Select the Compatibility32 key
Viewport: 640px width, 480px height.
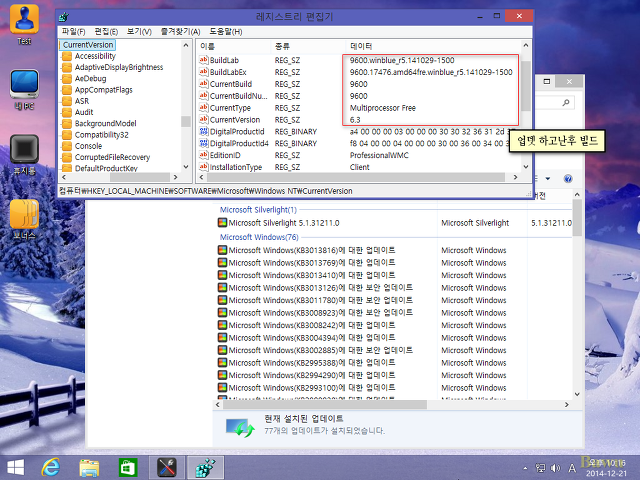(101, 135)
